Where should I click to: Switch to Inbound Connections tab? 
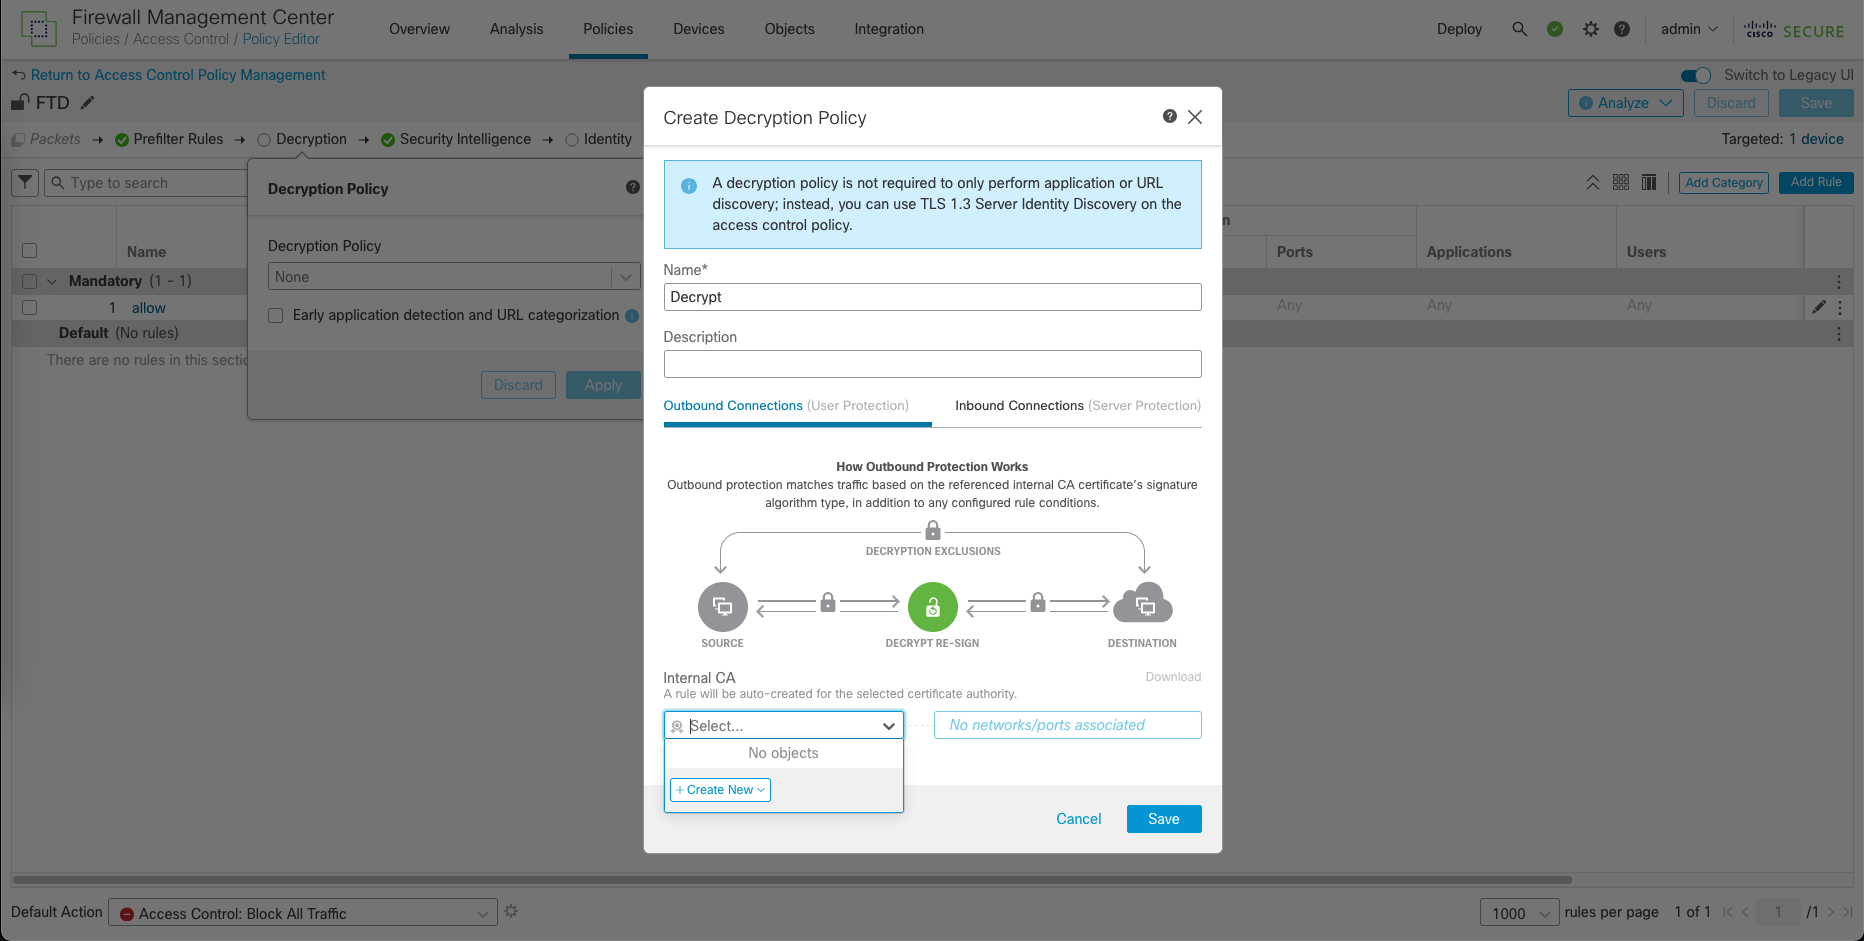pyautogui.click(x=1077, y=406)
